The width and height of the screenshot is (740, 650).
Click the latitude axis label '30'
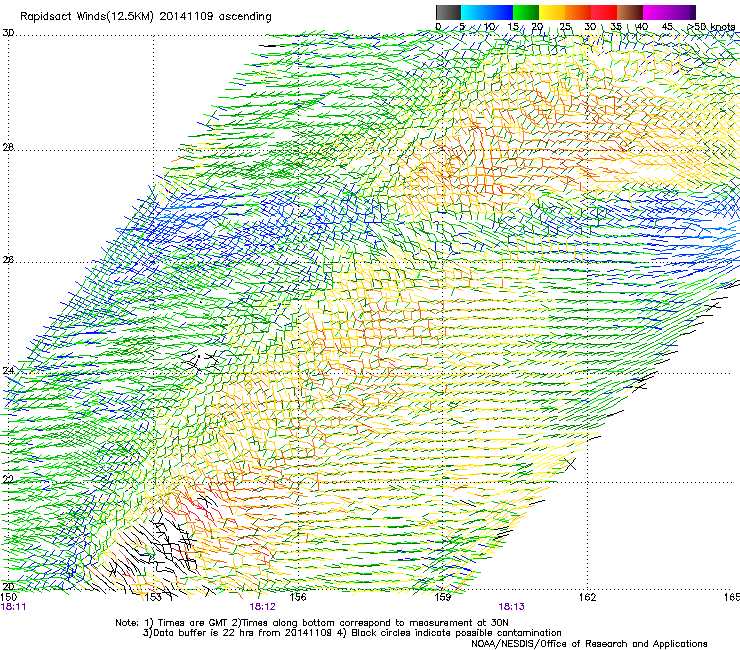(x=8, y=33)
